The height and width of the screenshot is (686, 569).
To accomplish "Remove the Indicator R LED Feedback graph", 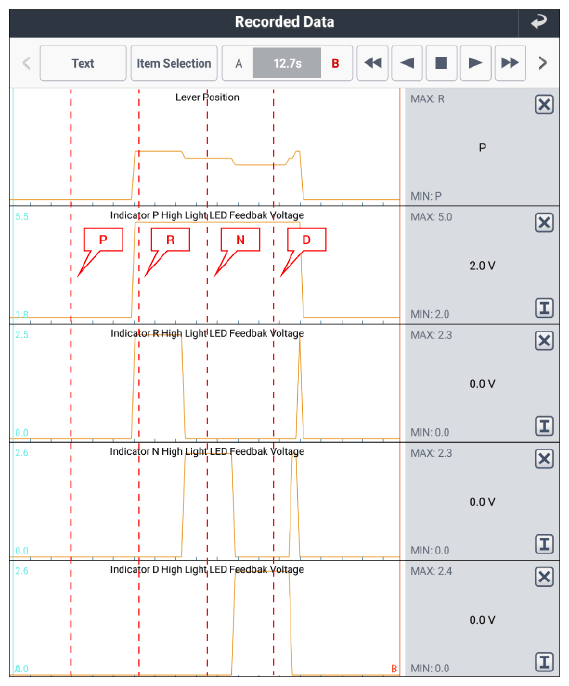I will [544, 341].
